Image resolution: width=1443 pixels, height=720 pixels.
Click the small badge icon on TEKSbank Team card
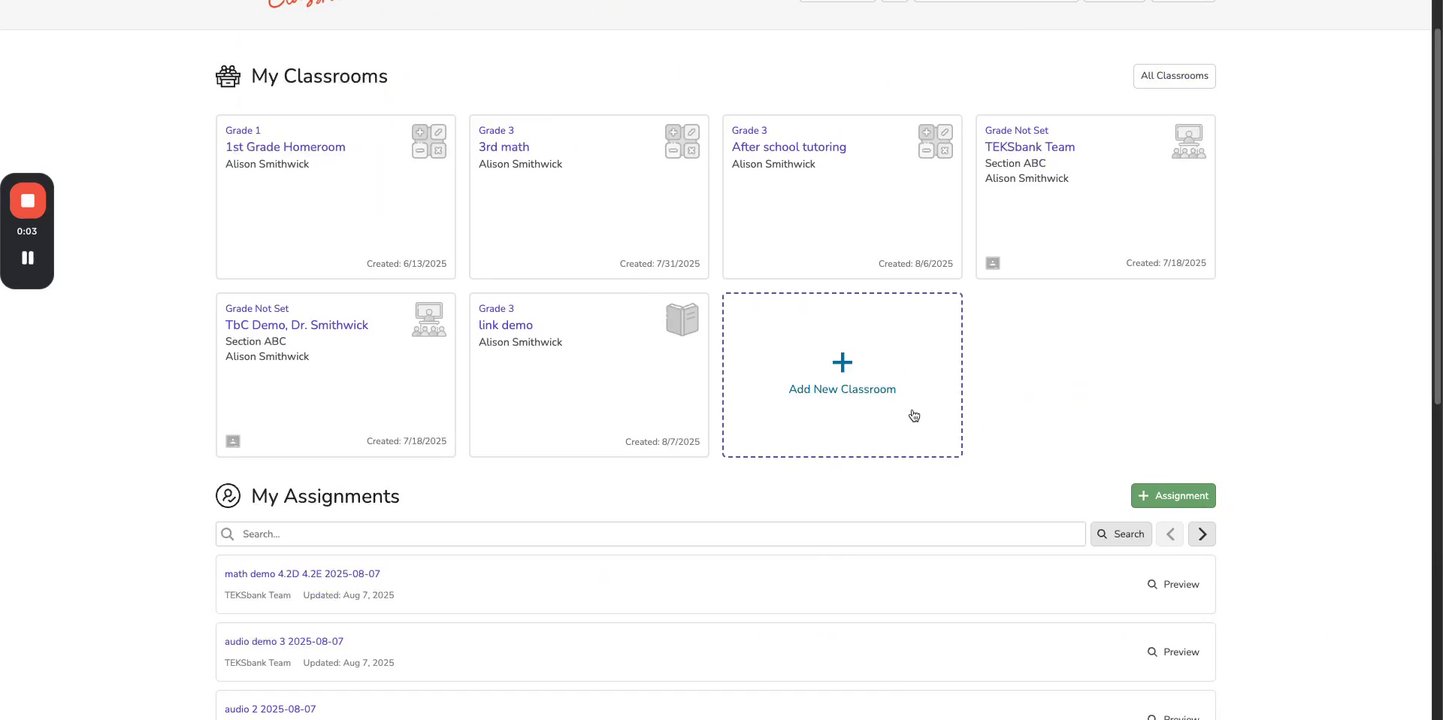pos(992,263)
